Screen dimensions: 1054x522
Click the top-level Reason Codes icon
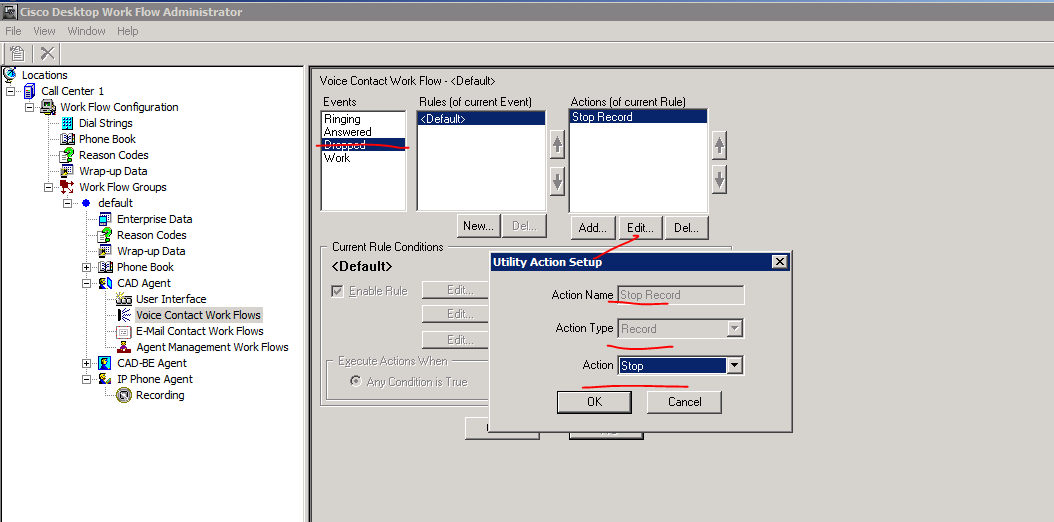[67, 155]
